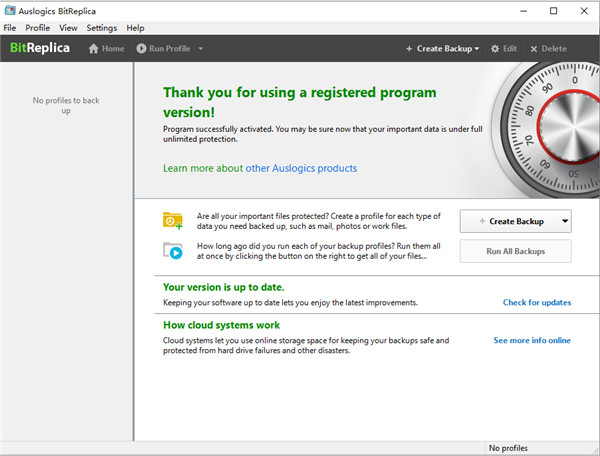Open the Settings menu

click(x=101, y=28)
